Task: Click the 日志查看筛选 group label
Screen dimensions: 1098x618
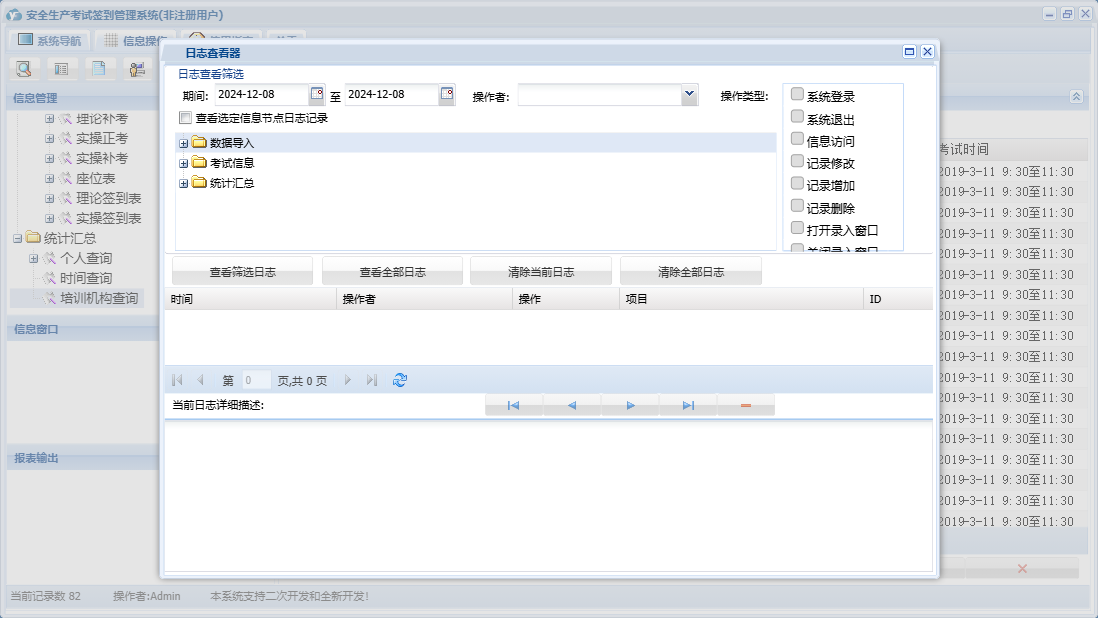Action: click(x=211, y=74)
